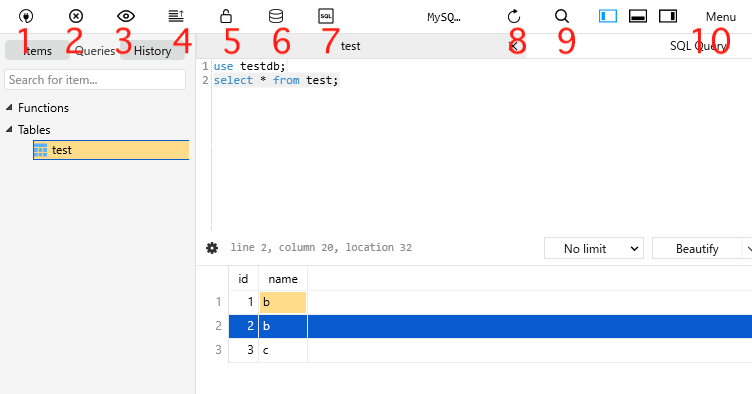Image resolution: width=752 pixels, height=394 pixels.
Task: Select the test table in tree
Action: click(x=111, y=150)
